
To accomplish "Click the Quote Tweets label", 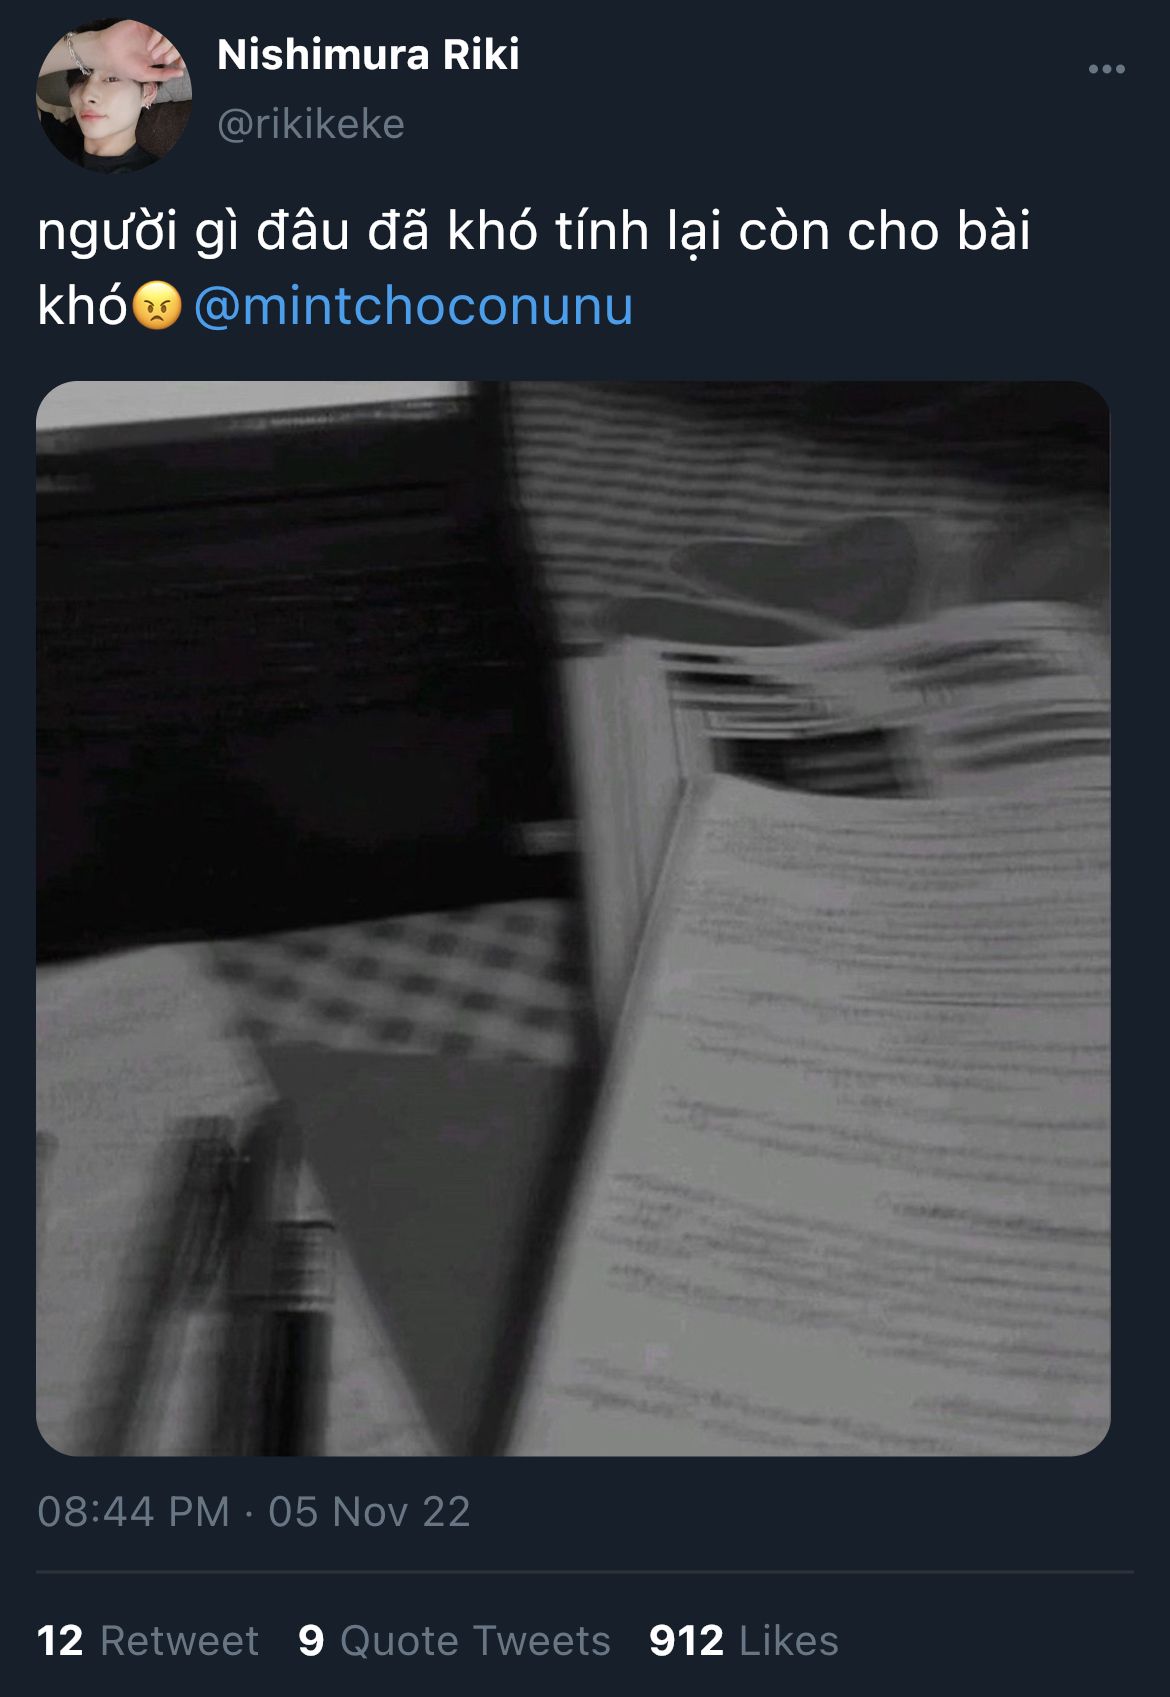I will point(475,1641).
